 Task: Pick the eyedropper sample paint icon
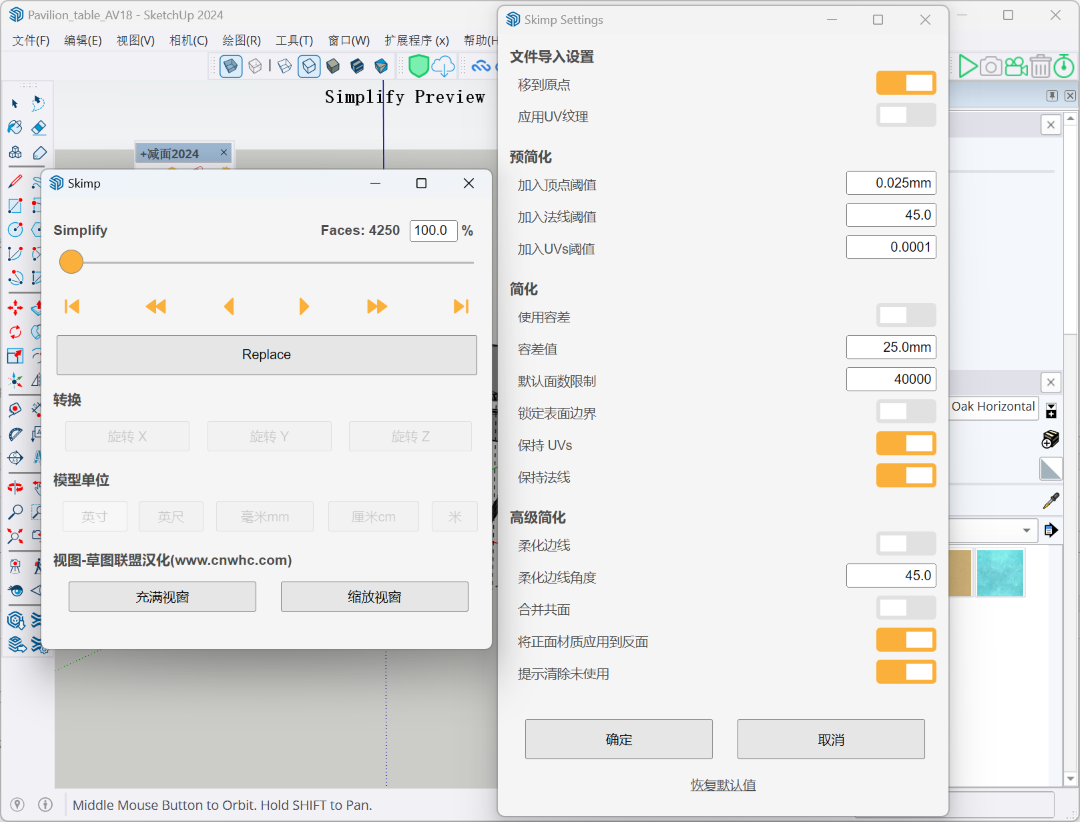point(1050,500)
